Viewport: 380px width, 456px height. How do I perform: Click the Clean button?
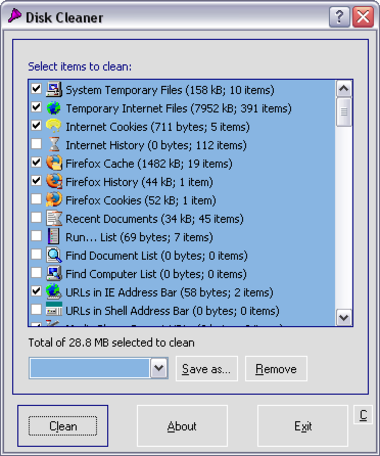63,426
